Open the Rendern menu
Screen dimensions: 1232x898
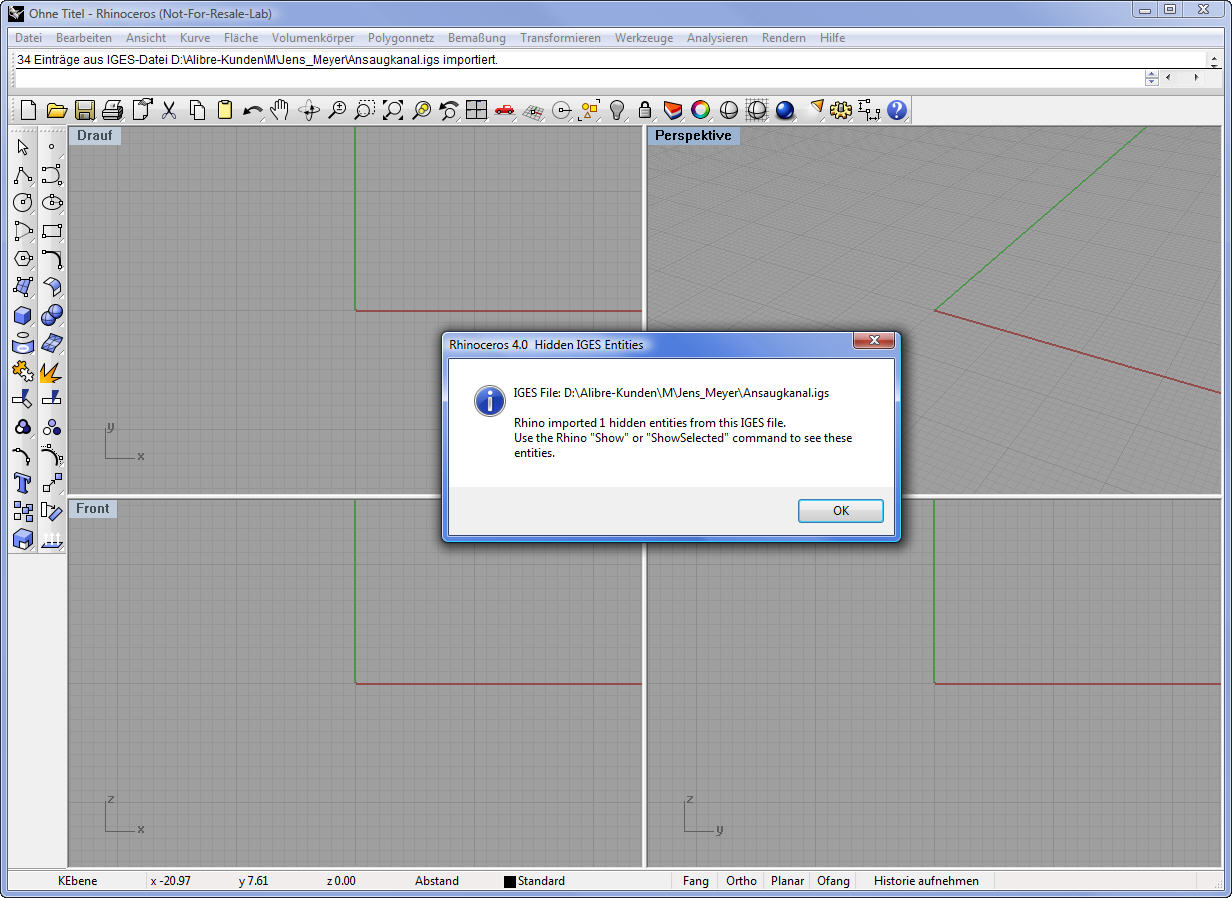pyautogui.click(x=783, y=38)
